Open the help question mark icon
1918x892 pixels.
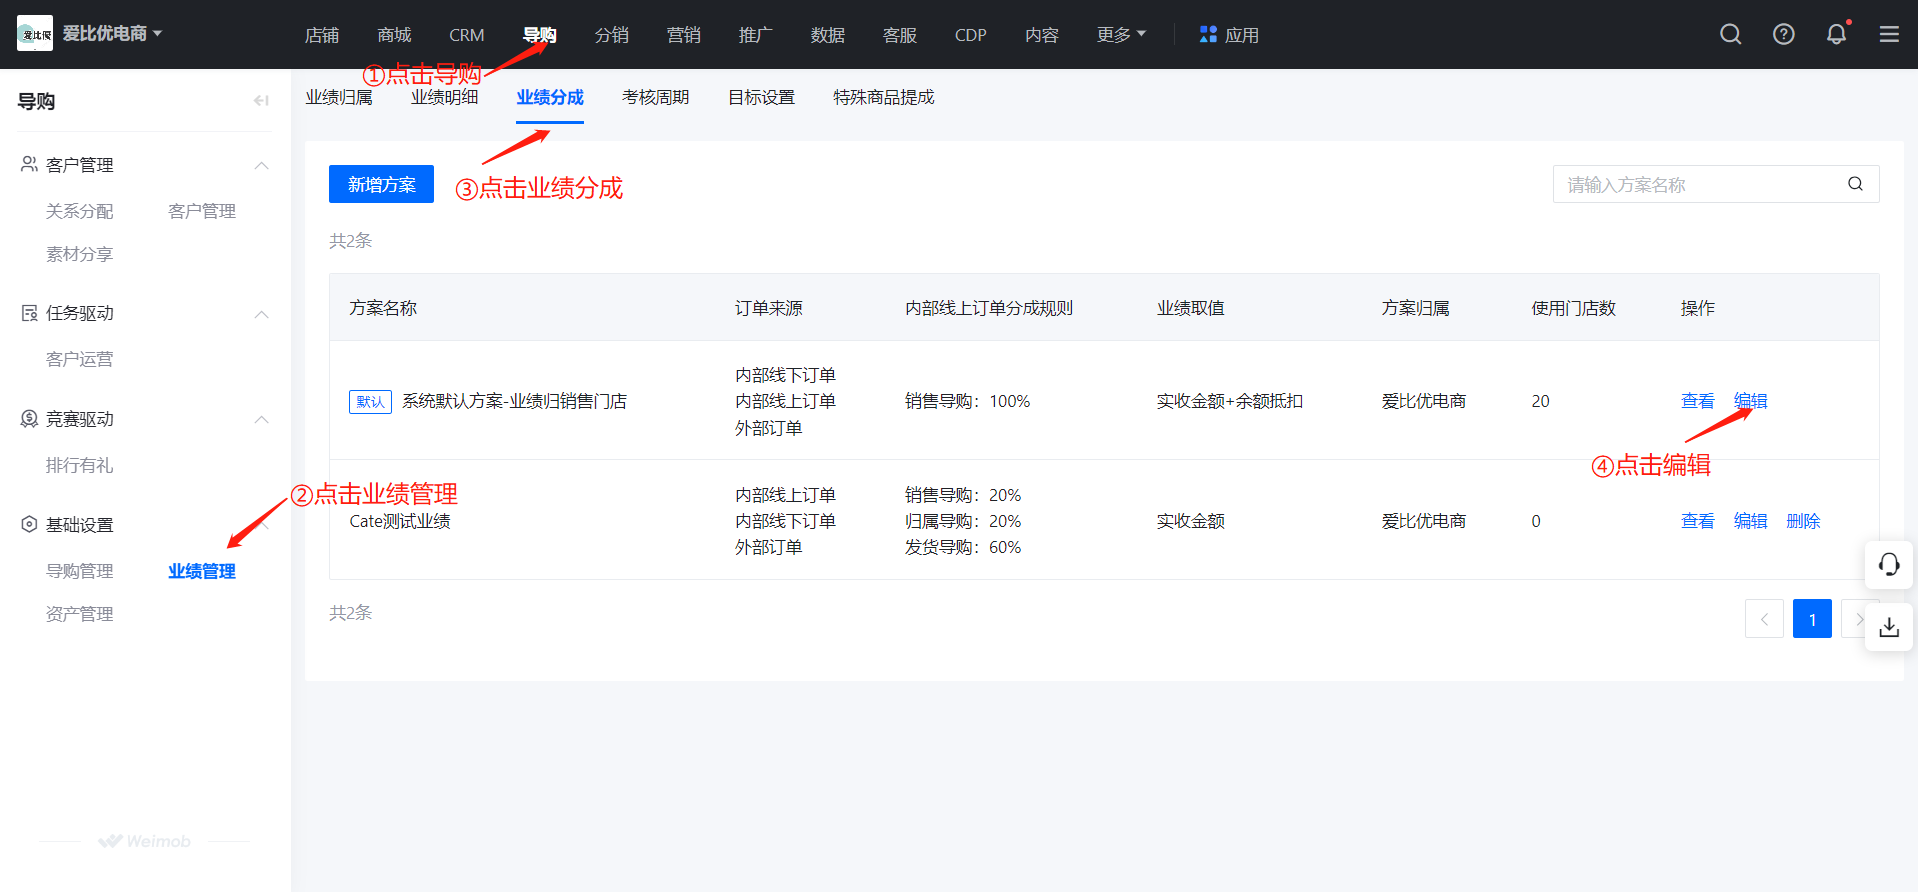click(1783, 34)
